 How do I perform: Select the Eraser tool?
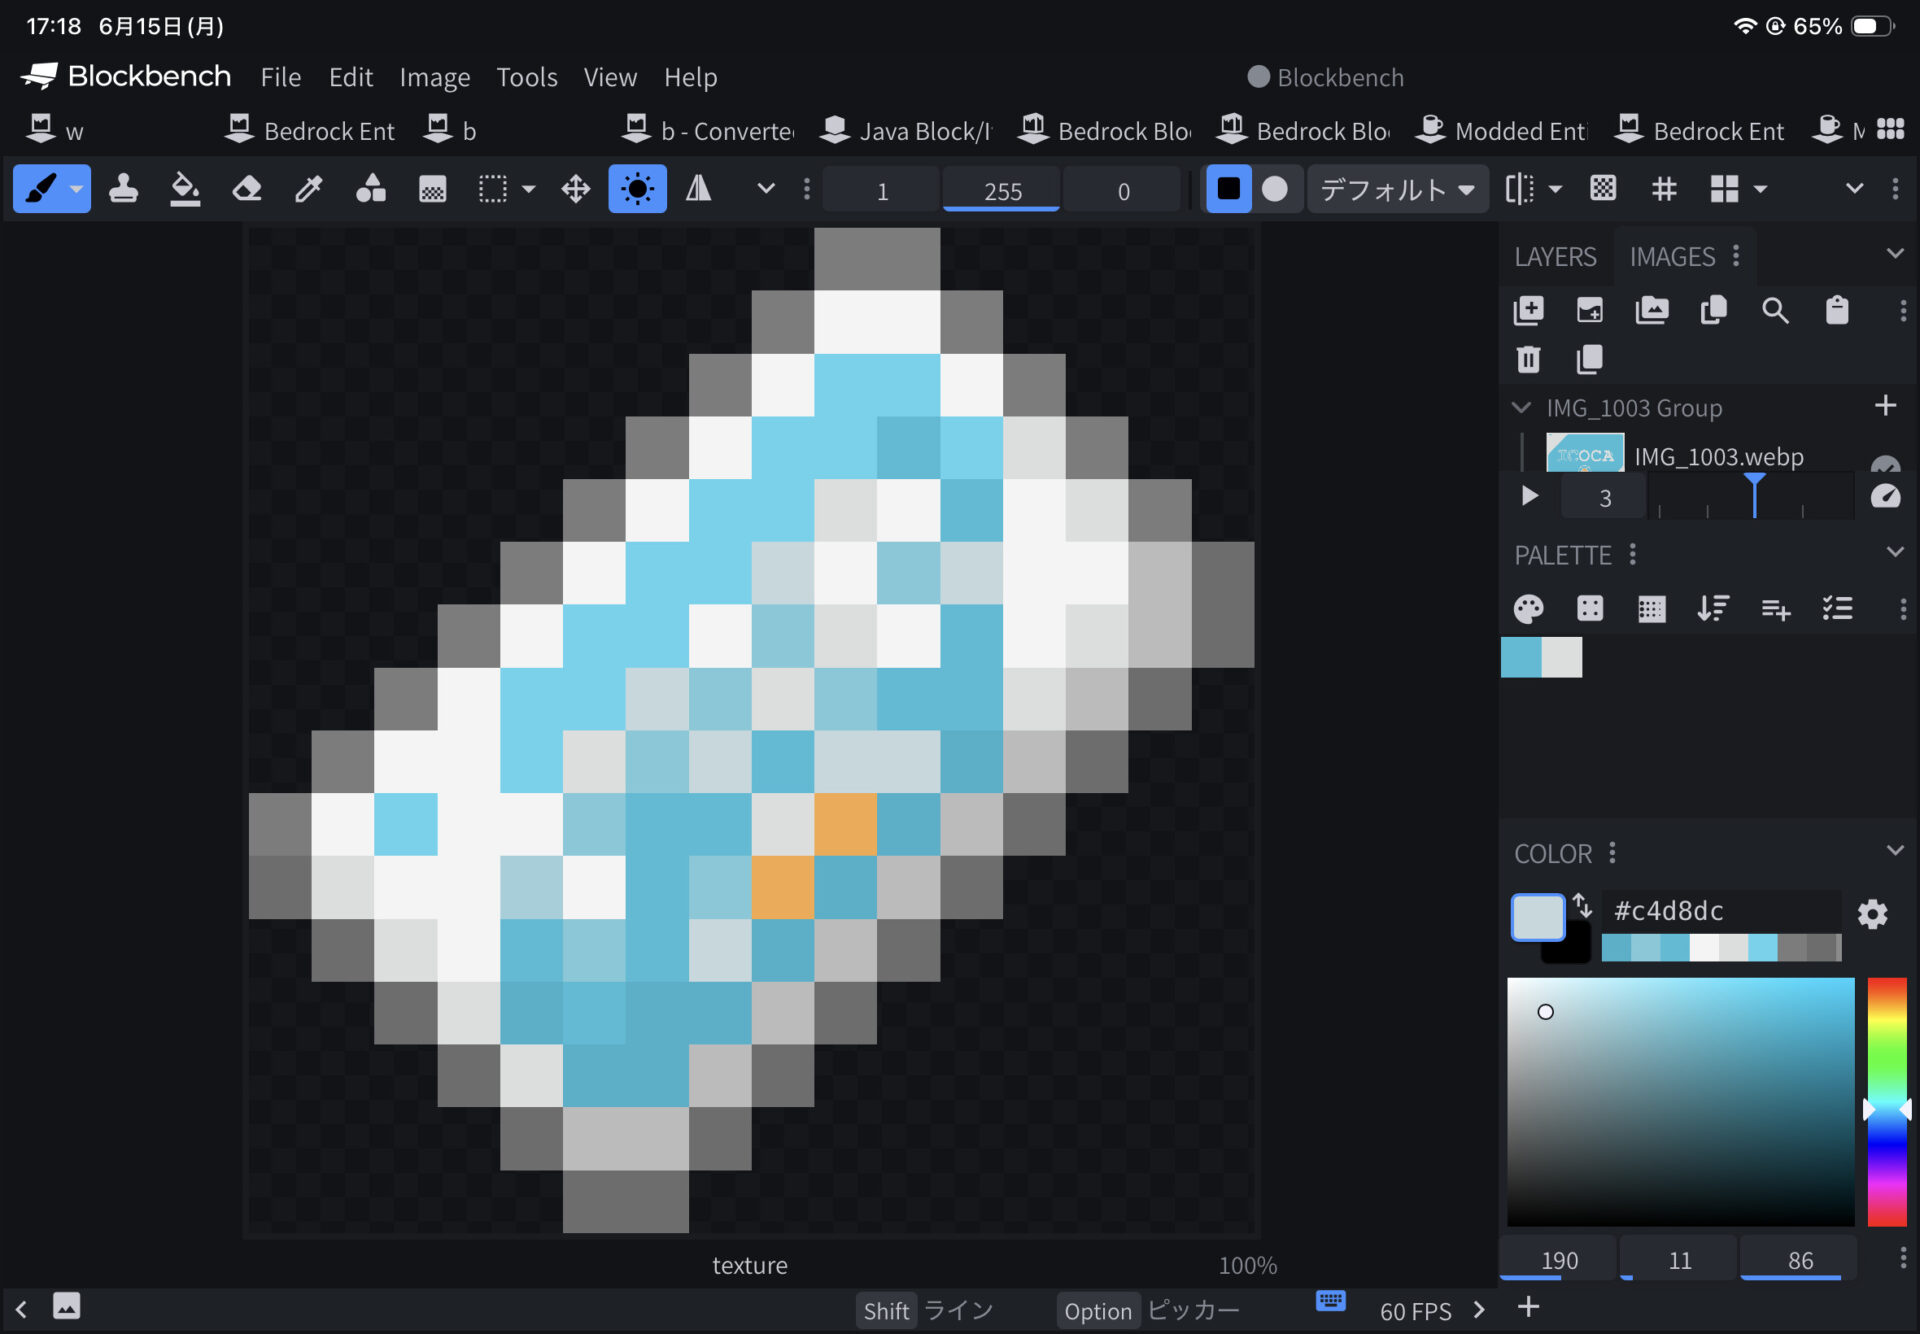247,189
